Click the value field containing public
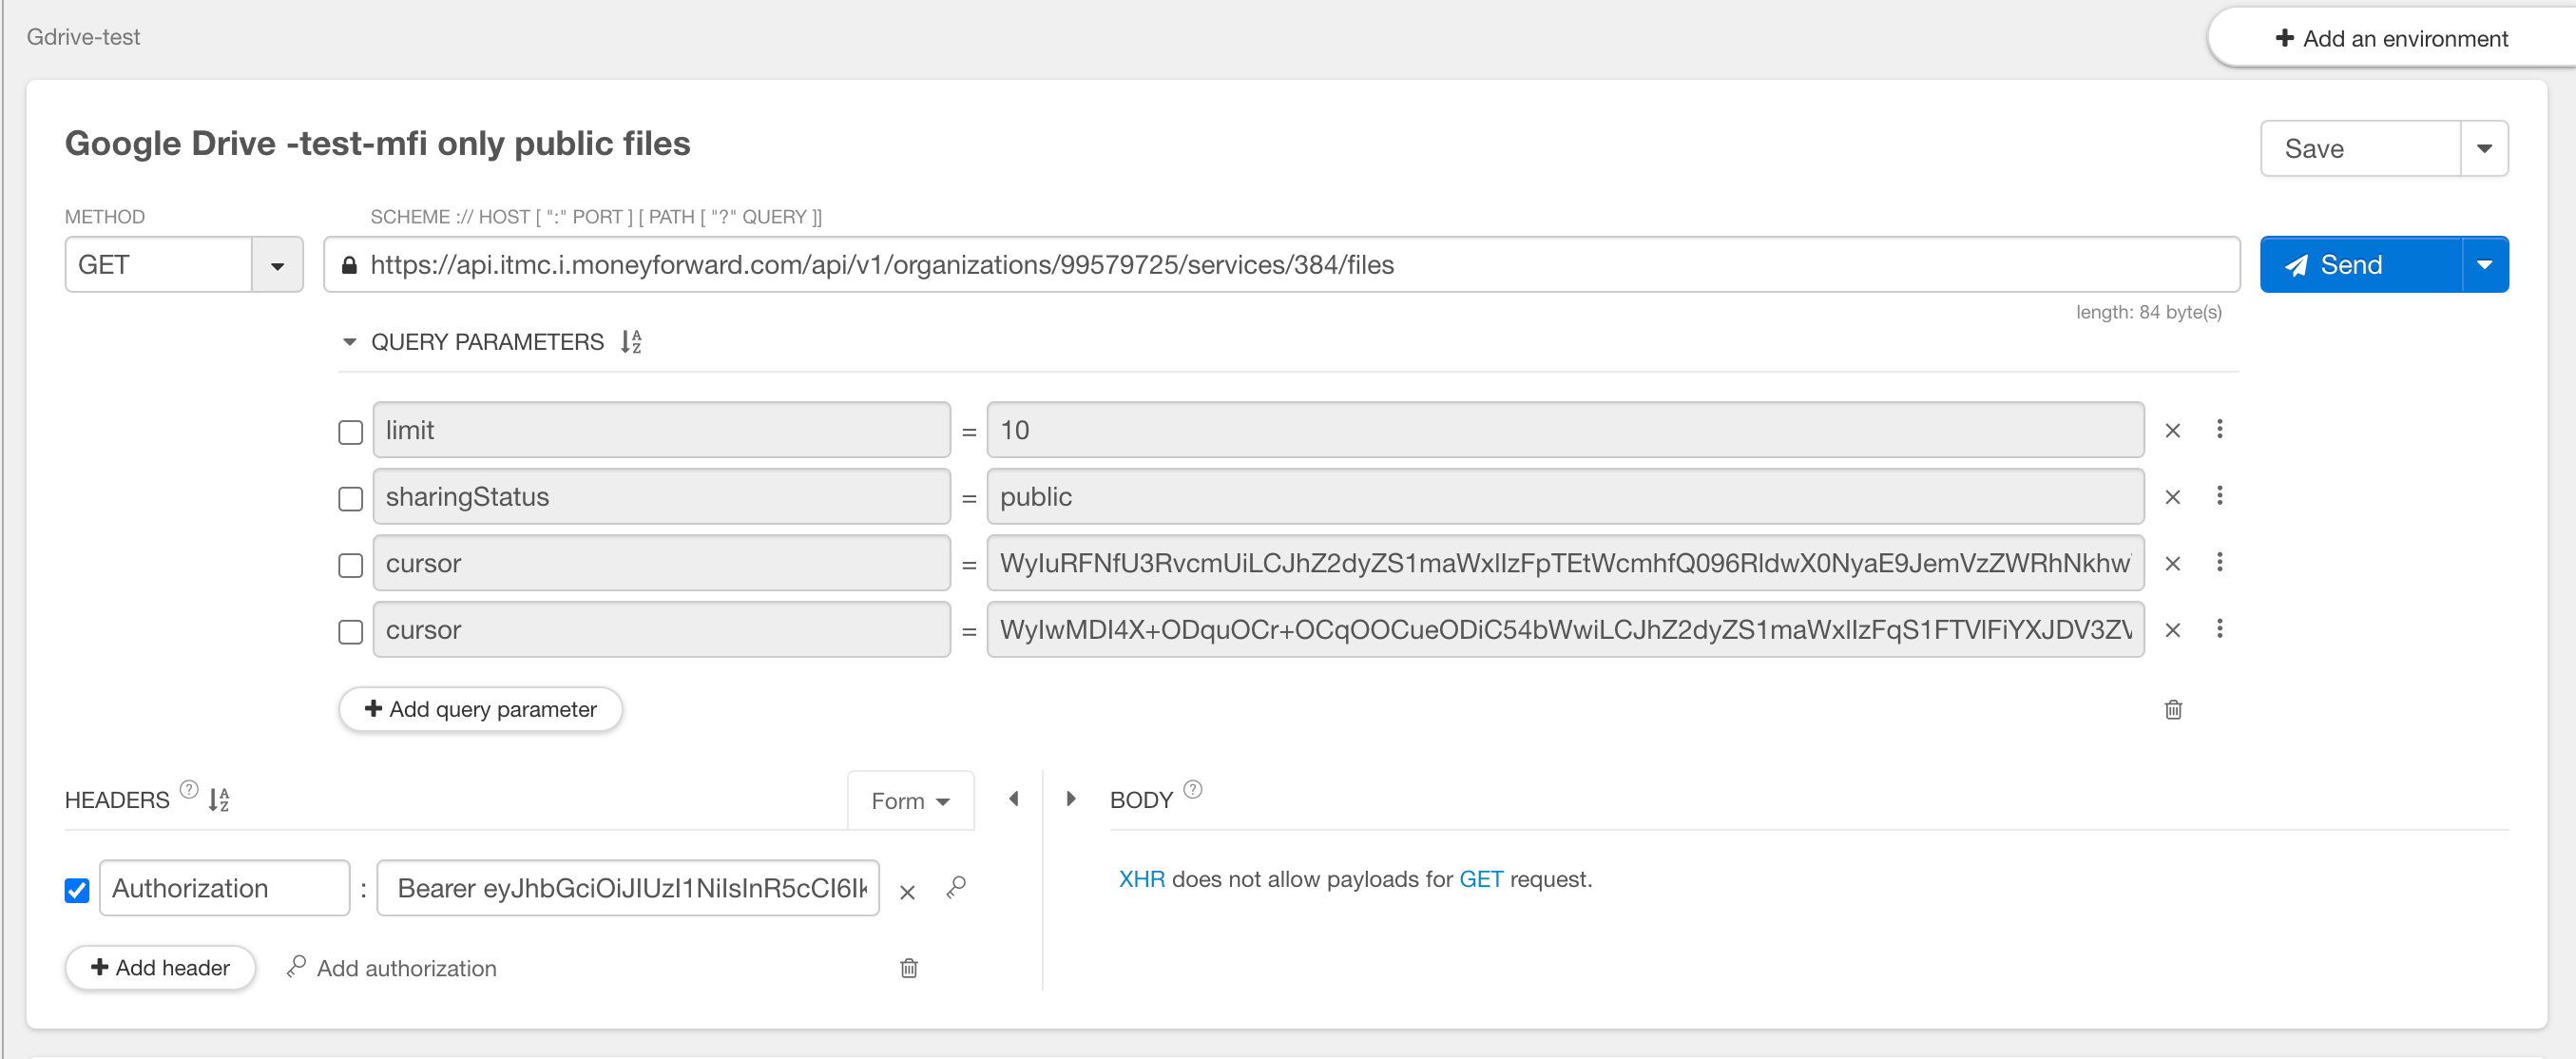2576x1059 pixels. click(x=1565, y=497)
